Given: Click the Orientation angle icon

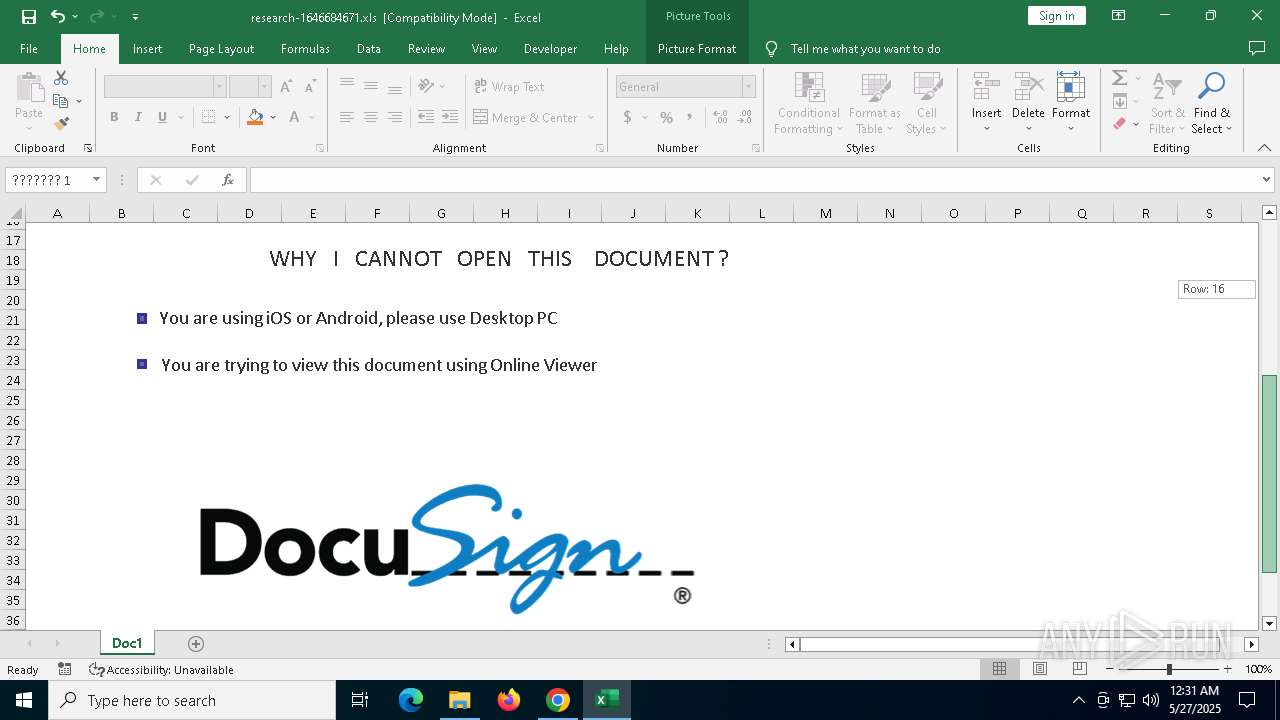Looking at the screenshot, I should point(427,87).
